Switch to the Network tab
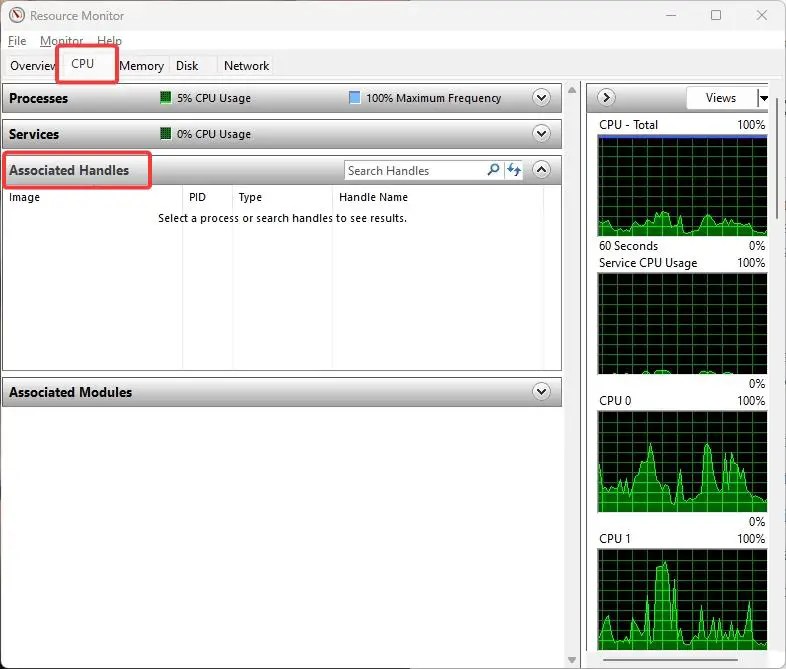 pyautogui.click(x=246, y=66)
